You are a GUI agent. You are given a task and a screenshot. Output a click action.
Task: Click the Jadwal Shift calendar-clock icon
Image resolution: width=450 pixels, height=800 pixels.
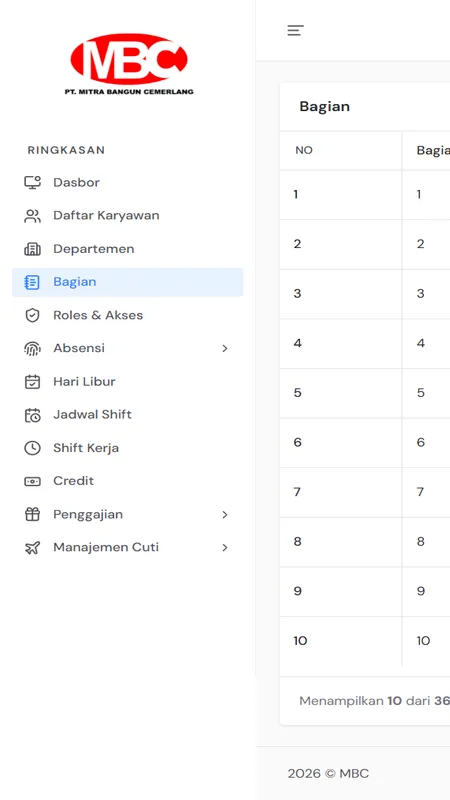[32, 415]
